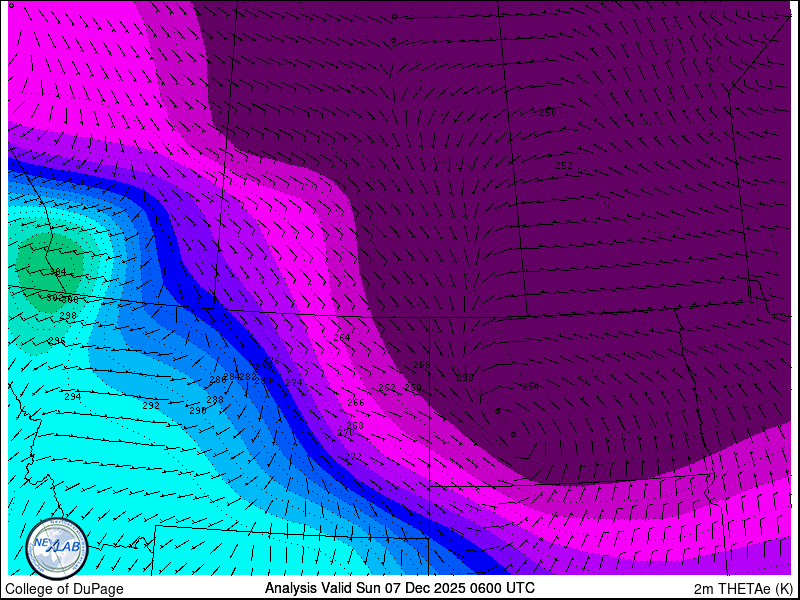Click the 250 contour label
Viewport: 800px width, 600px height.
pos(548,113)
